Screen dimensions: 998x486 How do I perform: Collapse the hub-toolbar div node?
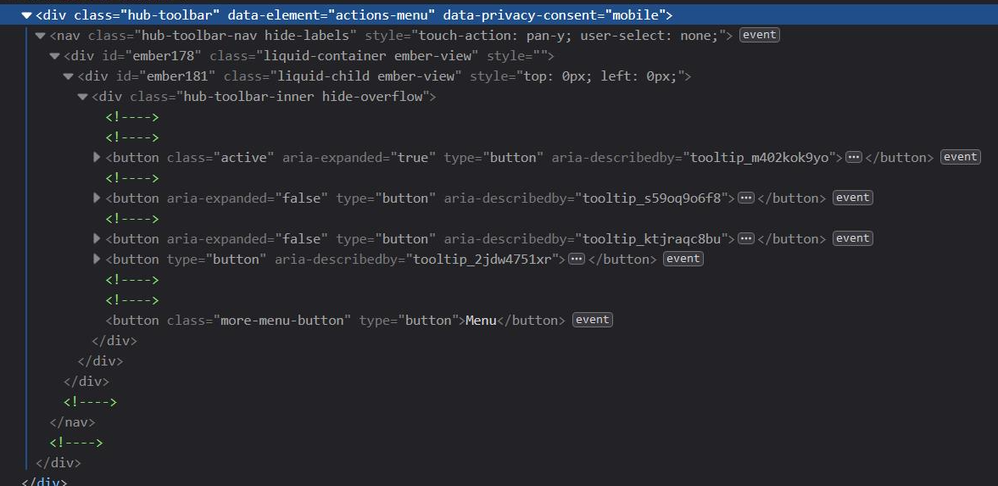pos(27,15)
